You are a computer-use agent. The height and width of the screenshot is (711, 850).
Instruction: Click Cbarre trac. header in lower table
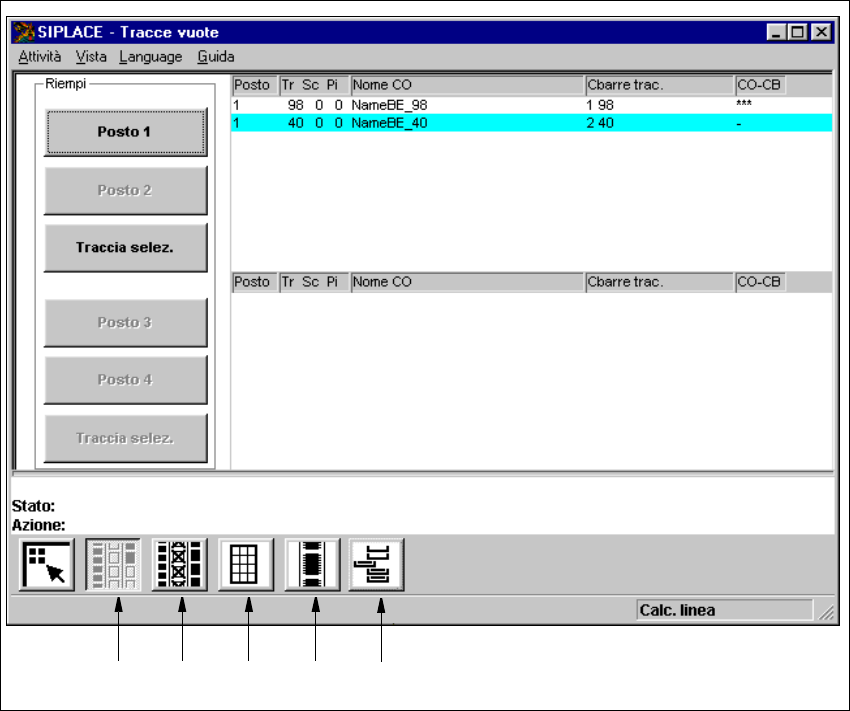660,282
